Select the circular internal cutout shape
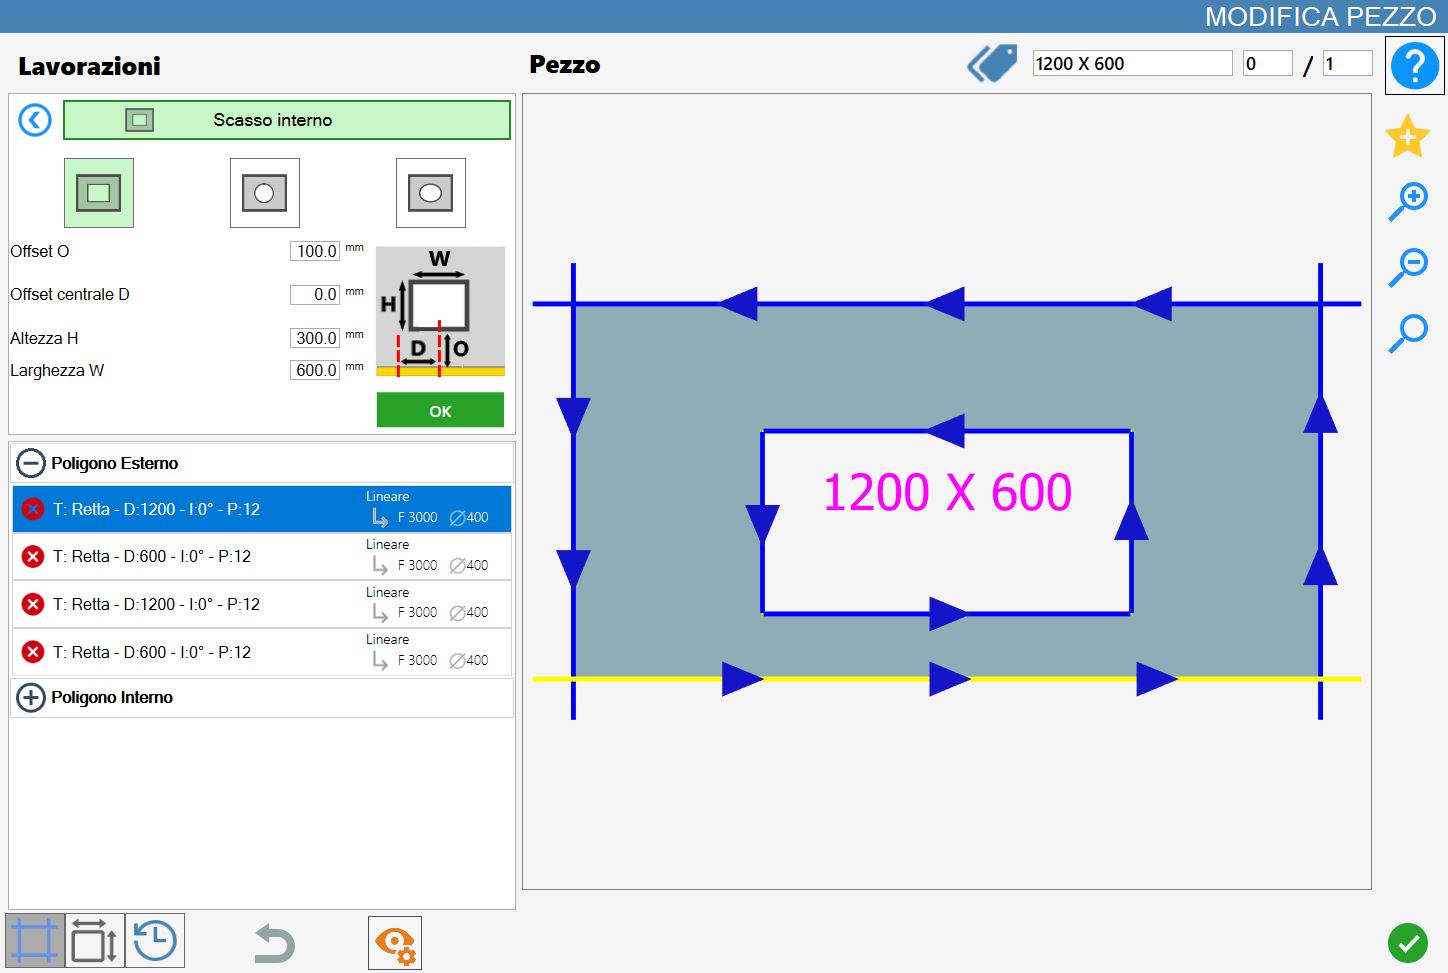Viewport: 1448px width, 973px height. [265, 193]
